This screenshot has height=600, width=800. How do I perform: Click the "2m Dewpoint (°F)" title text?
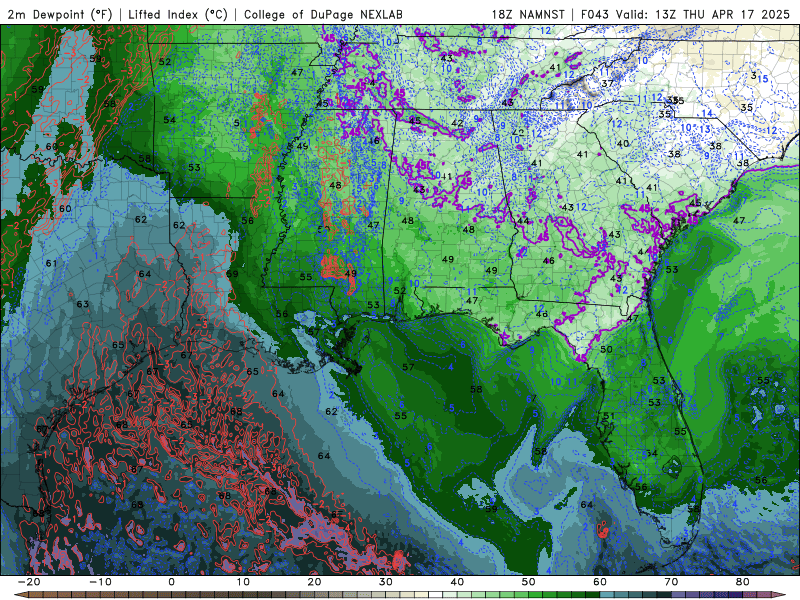(x=60, y=14)
